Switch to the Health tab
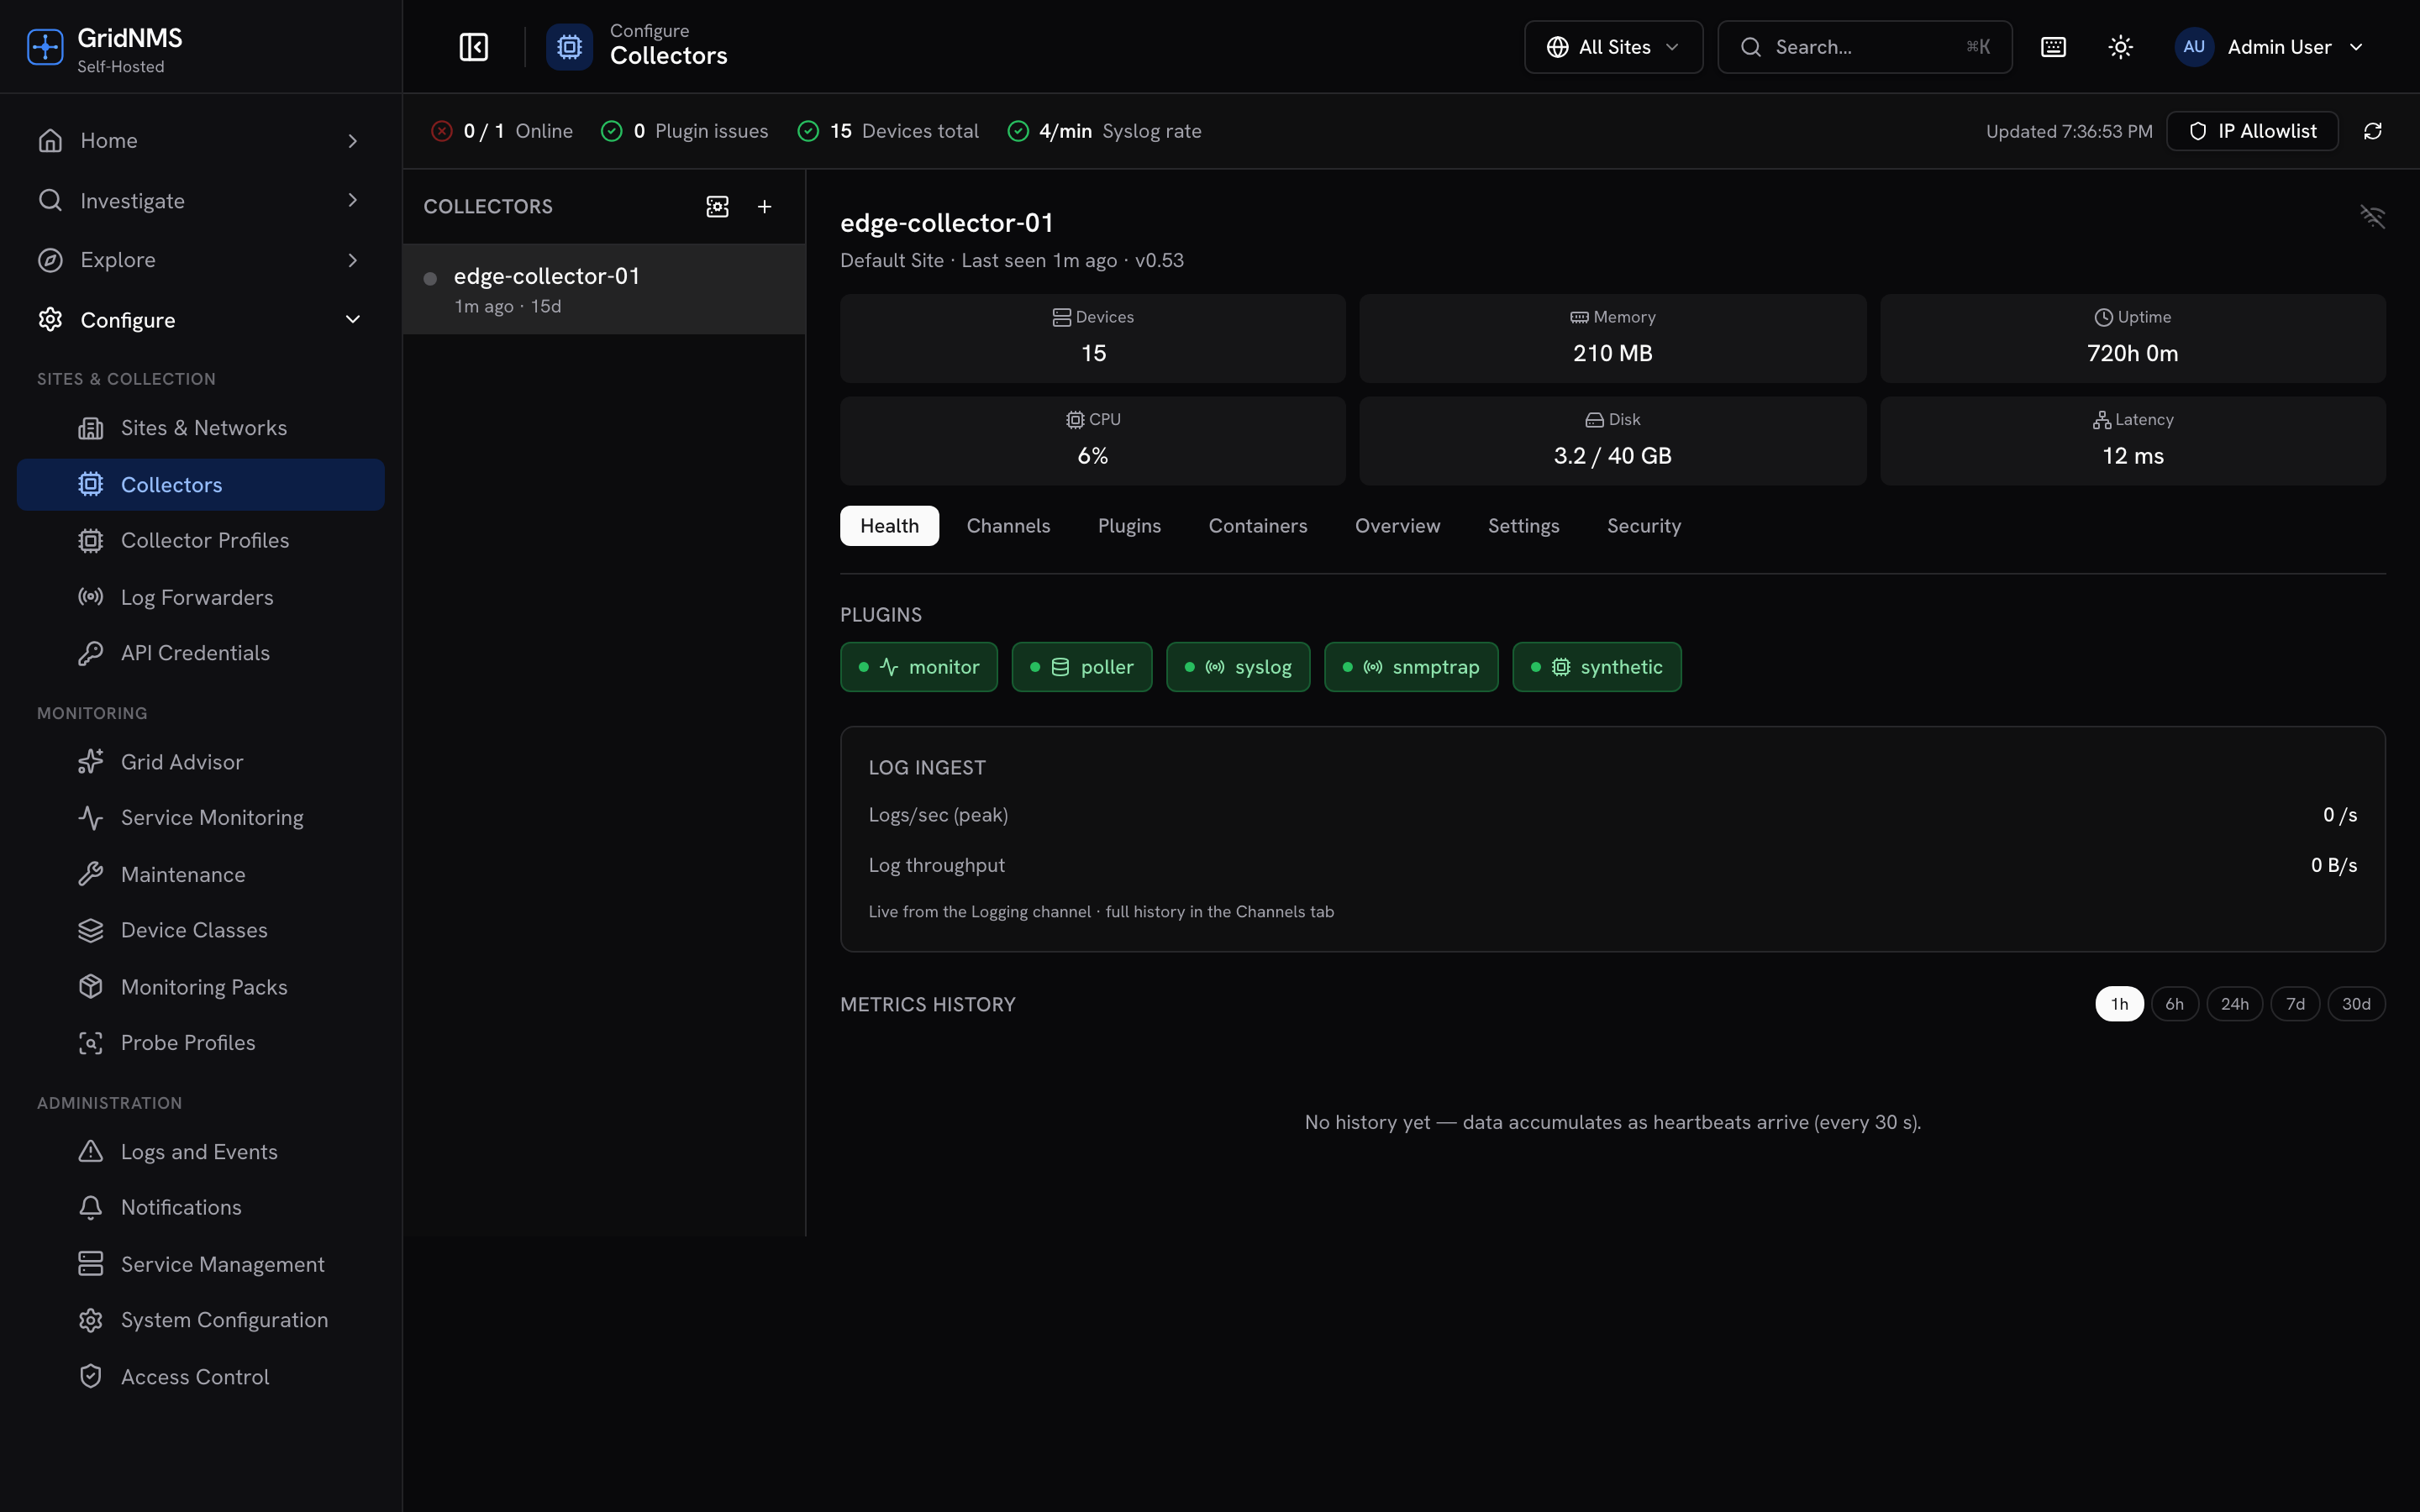 tap(889, 526)
